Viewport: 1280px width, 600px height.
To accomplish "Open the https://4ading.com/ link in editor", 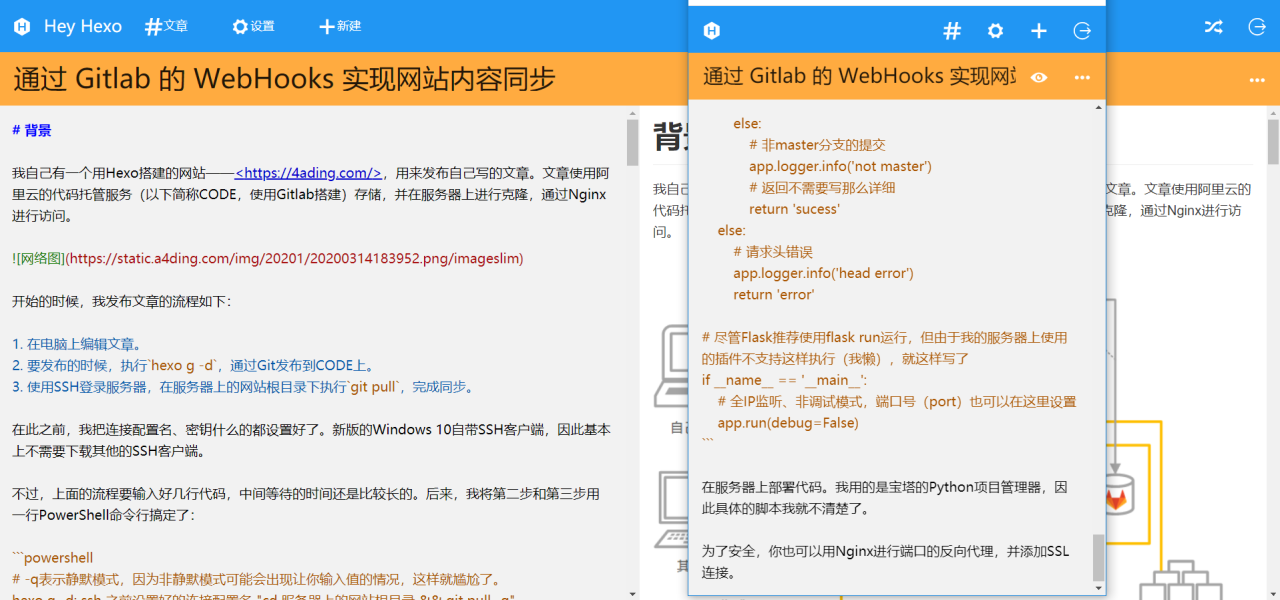I will (x=308, y=172).
